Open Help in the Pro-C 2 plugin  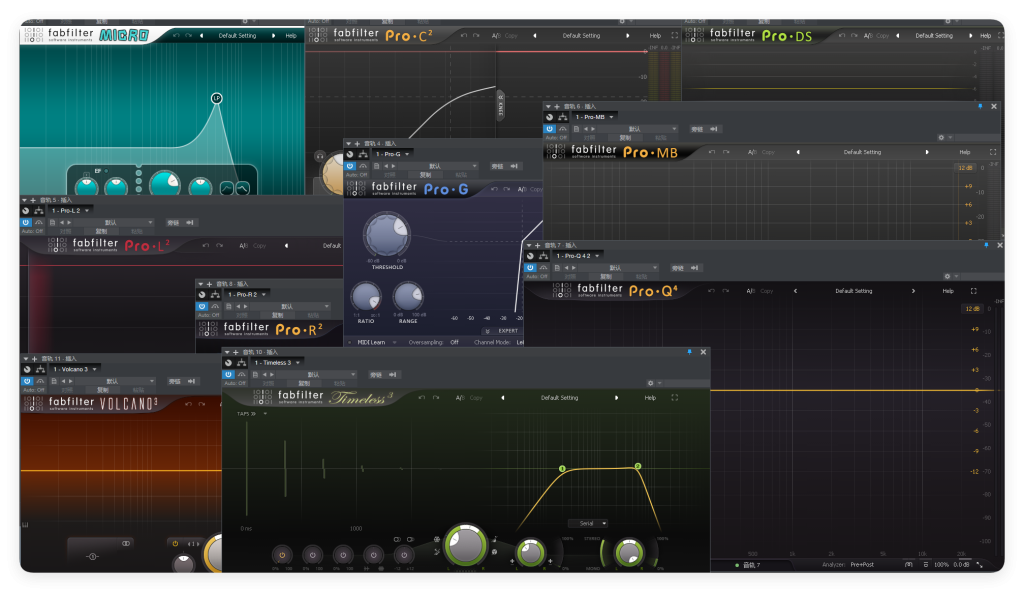pos(655,36)
